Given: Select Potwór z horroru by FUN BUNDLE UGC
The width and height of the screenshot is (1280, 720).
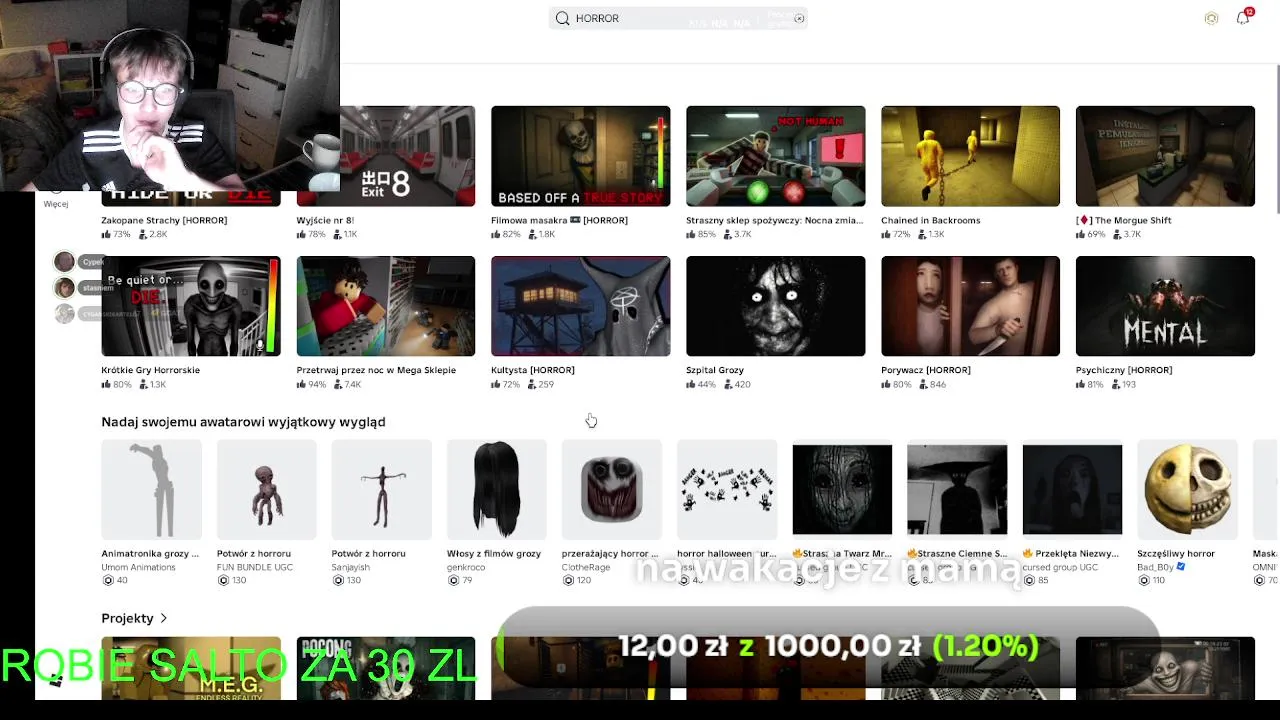Looking at the screenshot, I should (266, 490).
